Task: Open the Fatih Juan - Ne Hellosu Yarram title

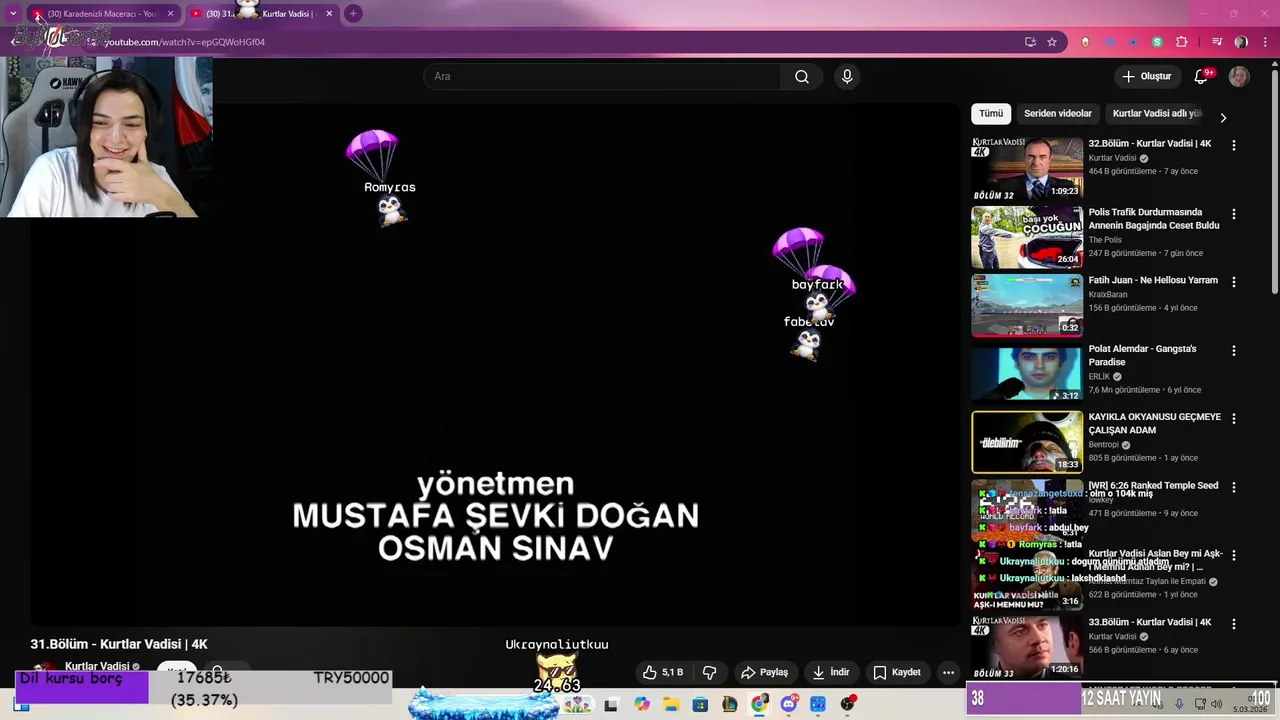Action: [x=1153, y=281]
